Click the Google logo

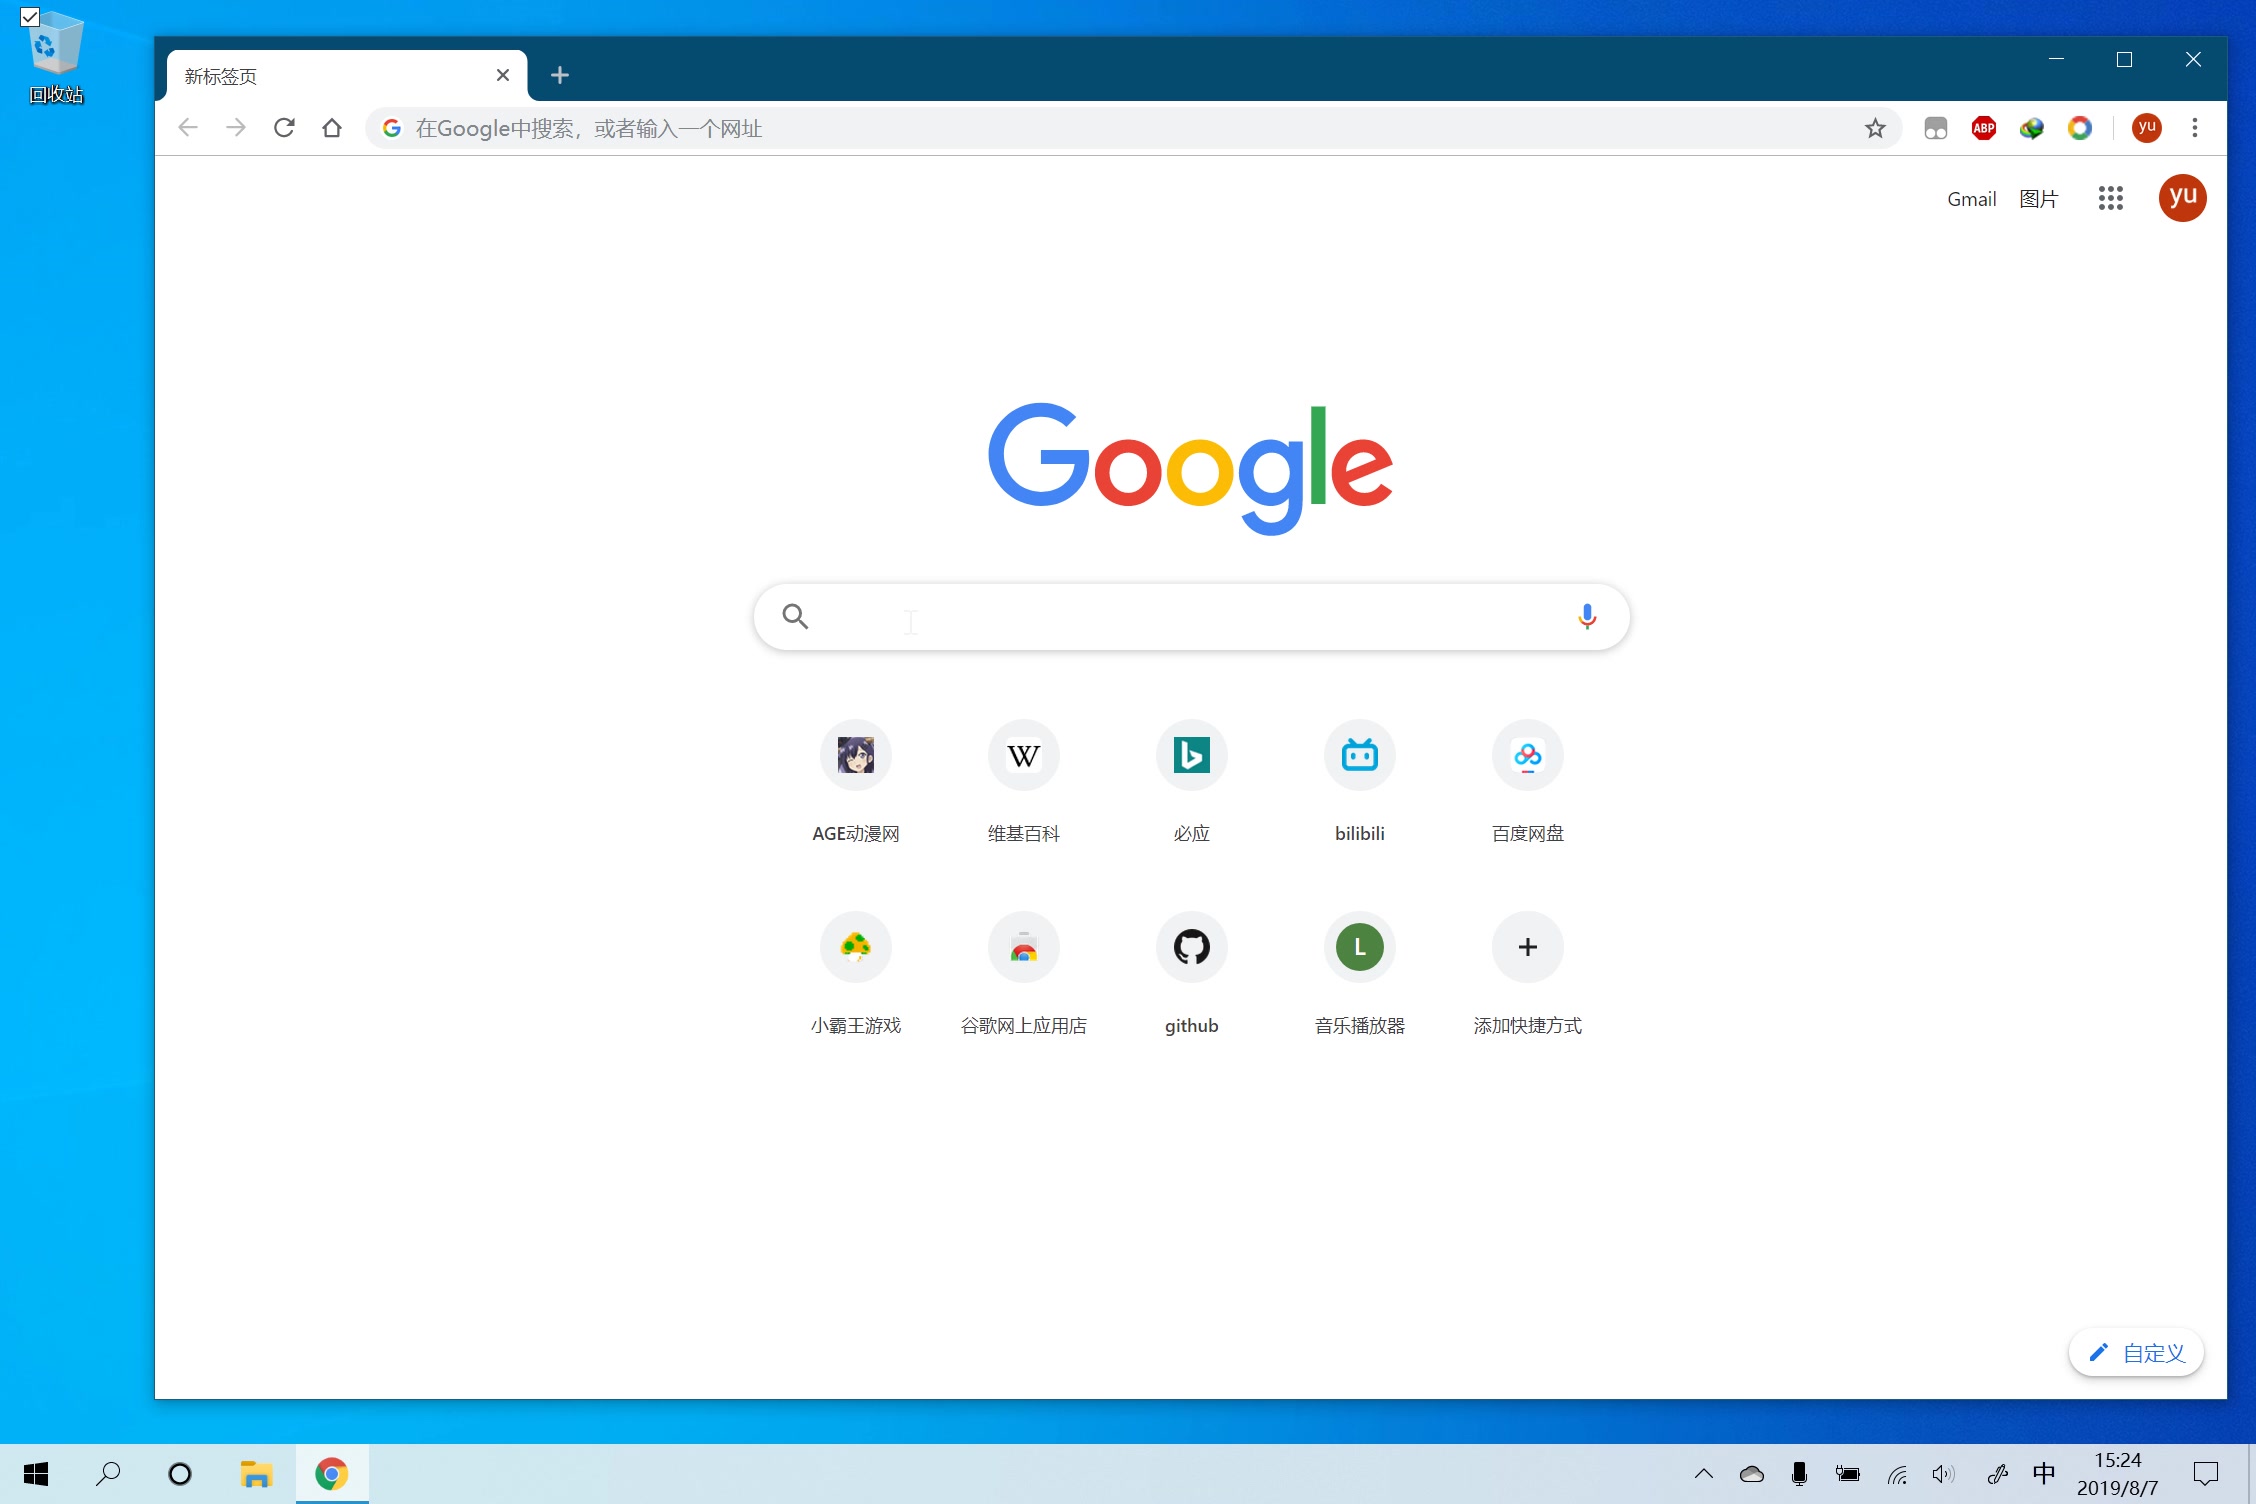pyautogui.click(x=1191, y=468)
